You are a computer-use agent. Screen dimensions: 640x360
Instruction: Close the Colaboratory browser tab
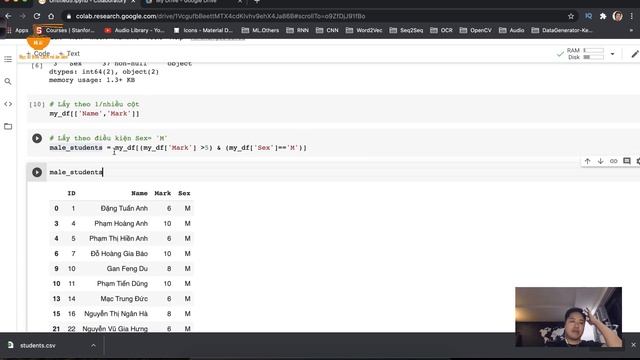[x=133, y=2]
